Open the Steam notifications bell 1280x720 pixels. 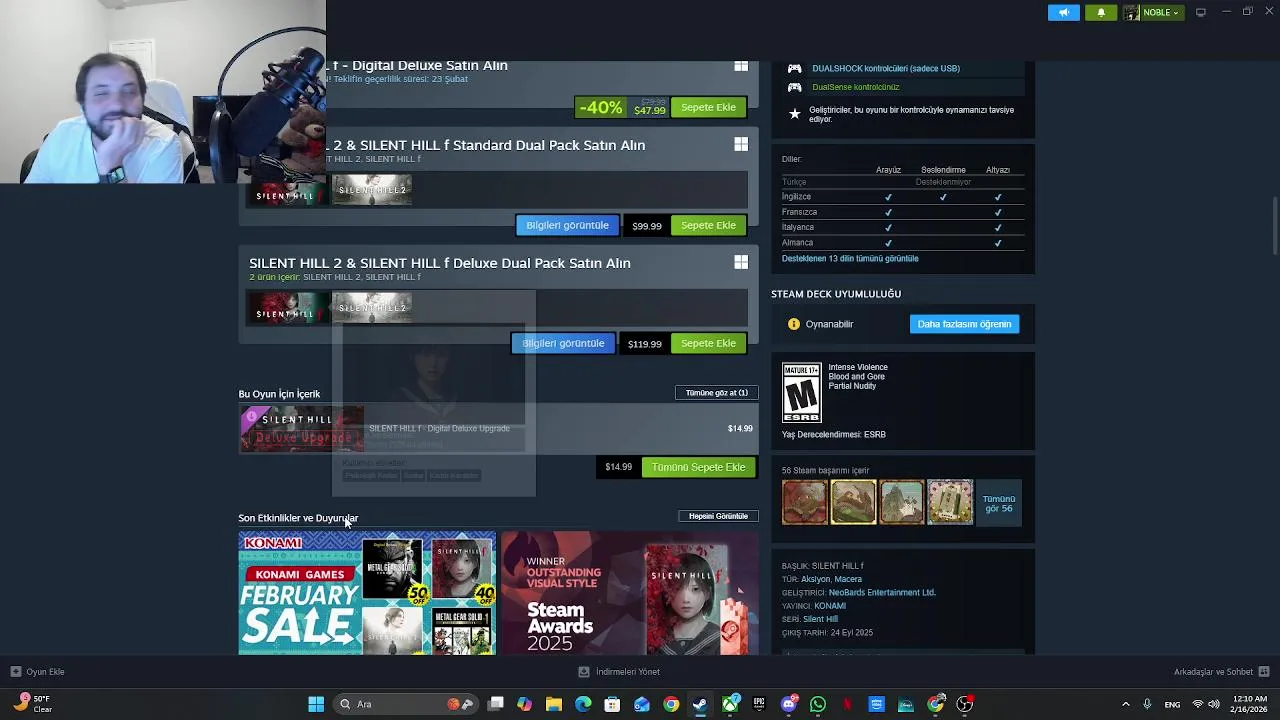click(1101, 13)
